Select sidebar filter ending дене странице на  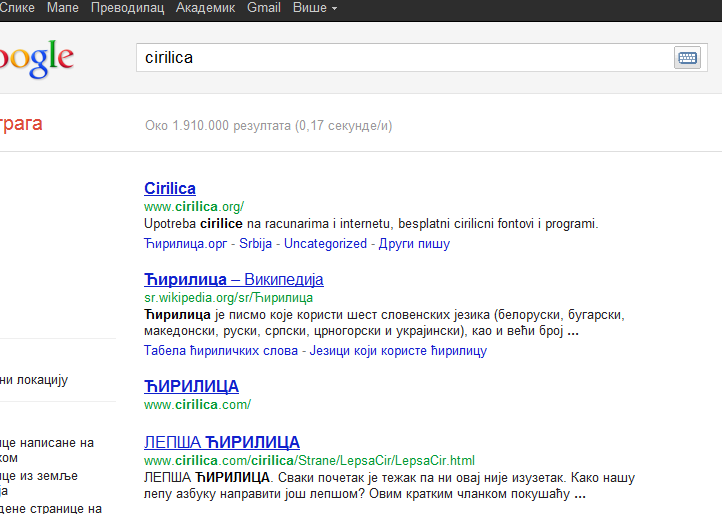pyautogui.click(x=51, y=508)
